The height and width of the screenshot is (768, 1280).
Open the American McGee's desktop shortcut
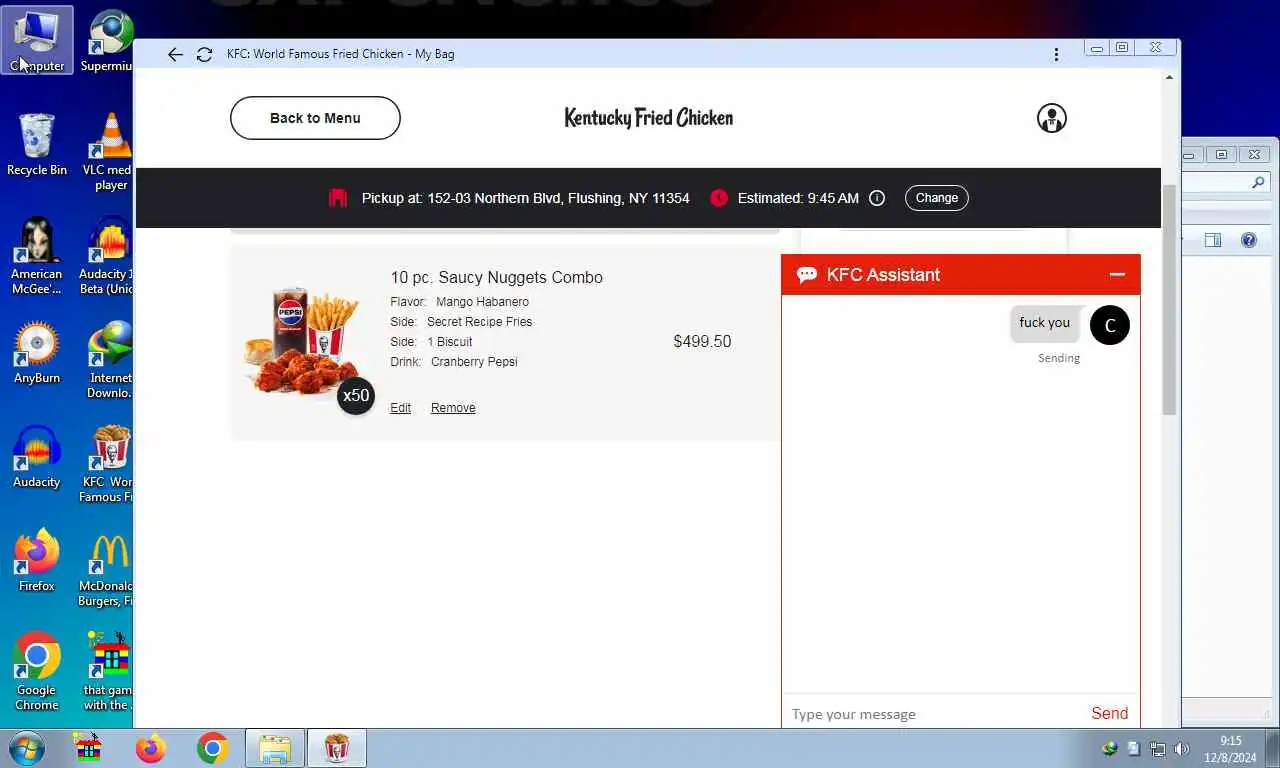37,256
